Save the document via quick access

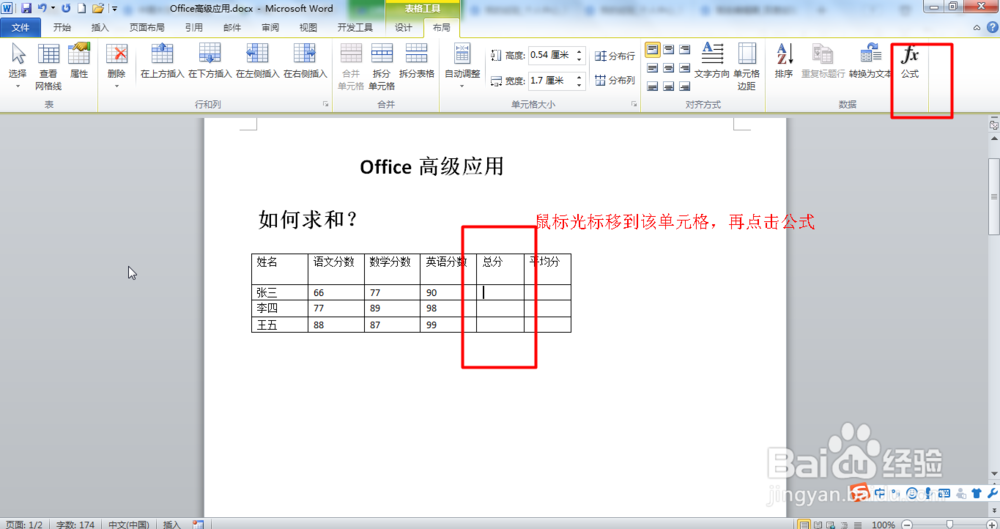(x=26, y=8)
